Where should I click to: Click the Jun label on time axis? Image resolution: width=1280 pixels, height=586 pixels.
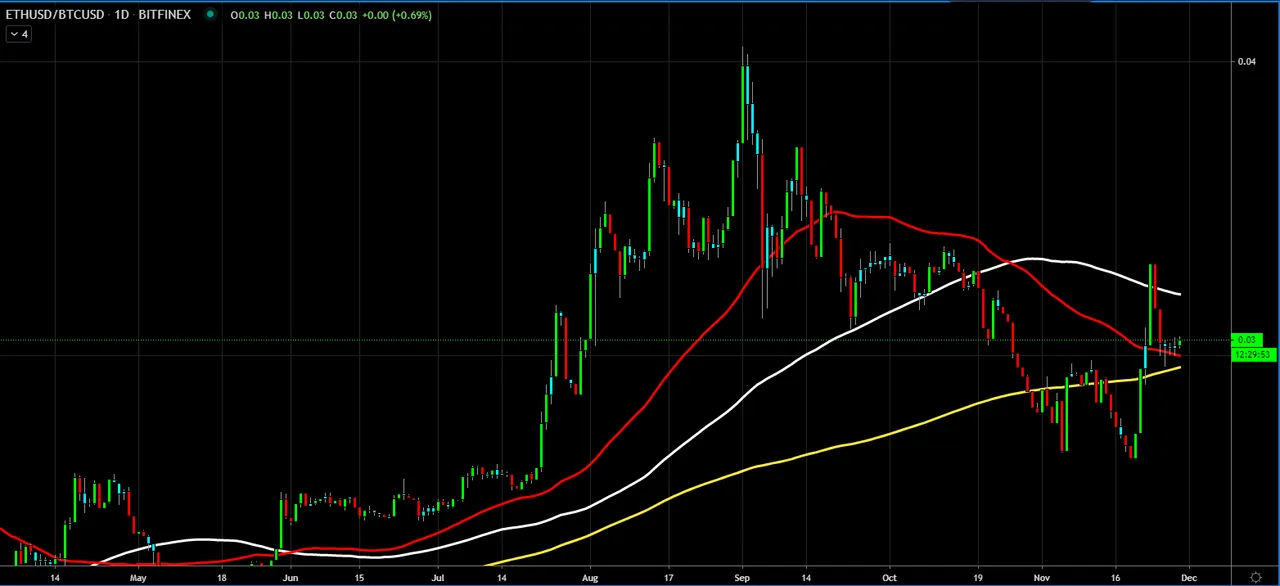[x=289, y=577]
